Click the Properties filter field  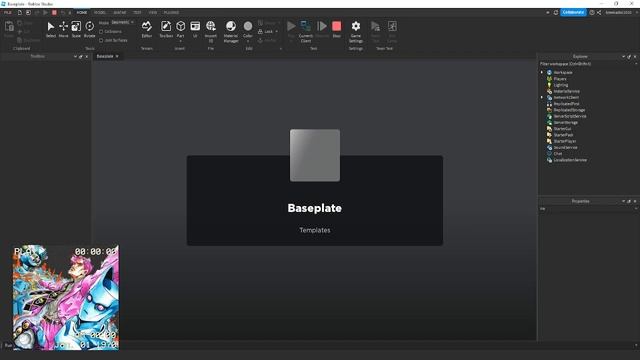(x=589, y=209)
